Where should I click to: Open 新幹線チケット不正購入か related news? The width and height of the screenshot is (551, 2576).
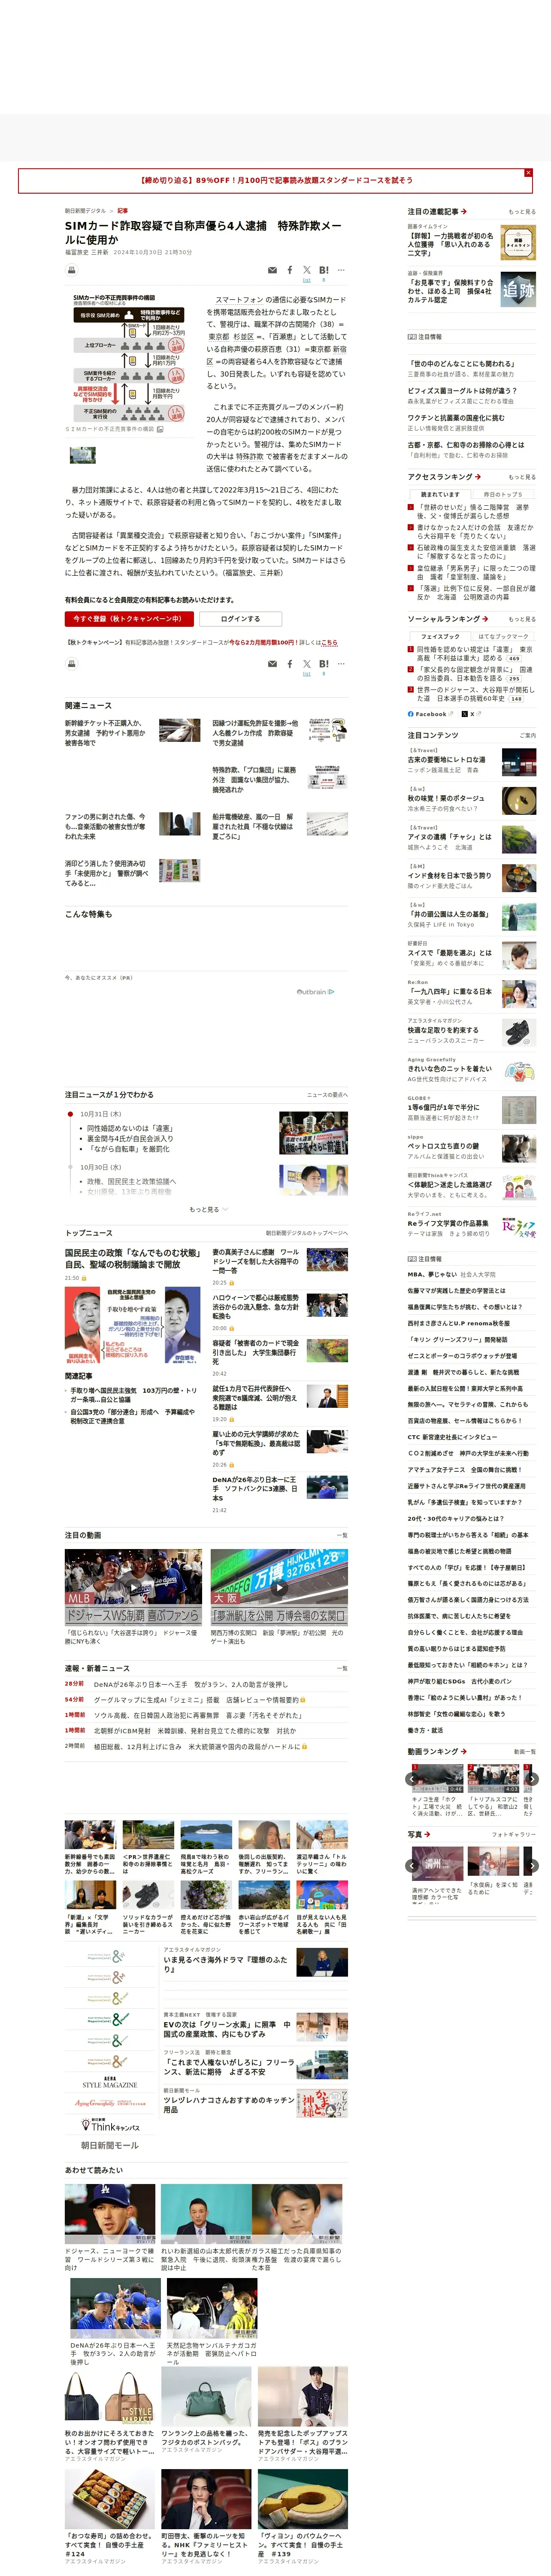(105, 733)
